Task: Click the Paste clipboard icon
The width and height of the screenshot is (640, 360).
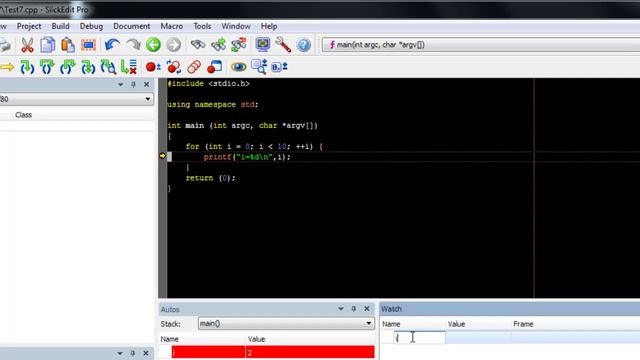Action: click(68, 45)
